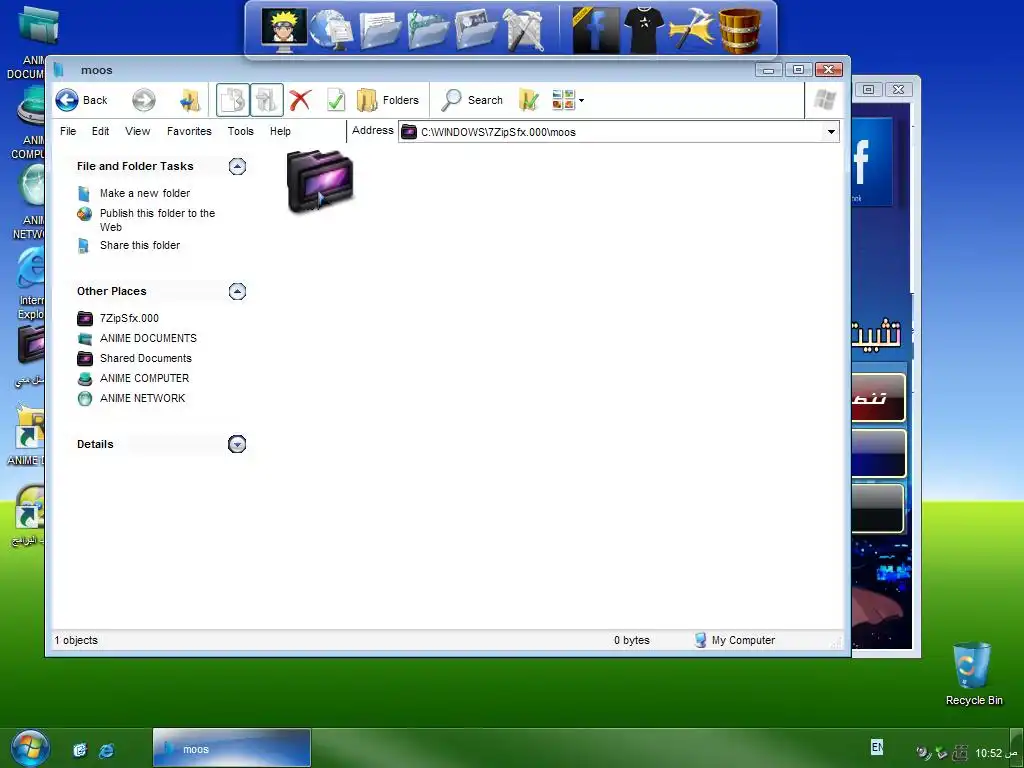1024x768 pixels.
Task: Click the '1 objects' status text
Action: [76, 641]
